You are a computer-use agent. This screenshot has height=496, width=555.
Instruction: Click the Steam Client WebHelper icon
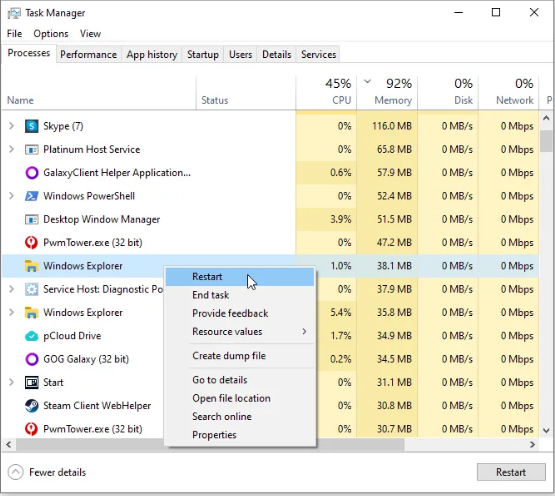point(32,406)
